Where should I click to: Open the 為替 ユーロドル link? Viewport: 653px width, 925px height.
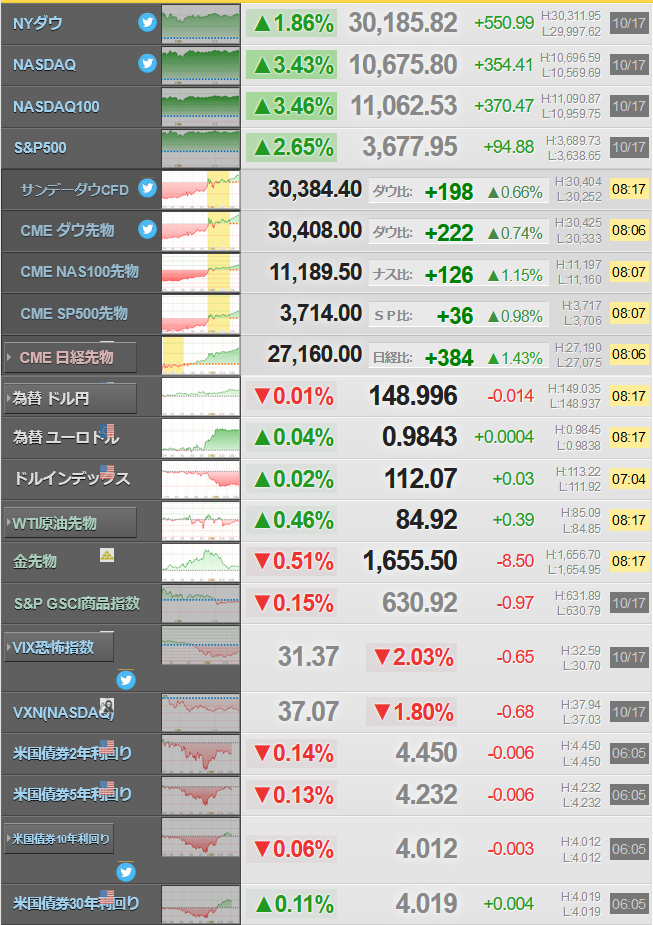[66, 437]
